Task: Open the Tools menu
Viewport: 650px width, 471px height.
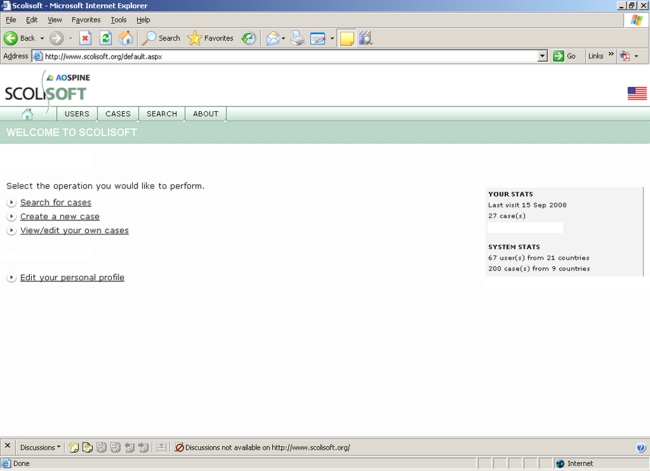Action: 118,20
